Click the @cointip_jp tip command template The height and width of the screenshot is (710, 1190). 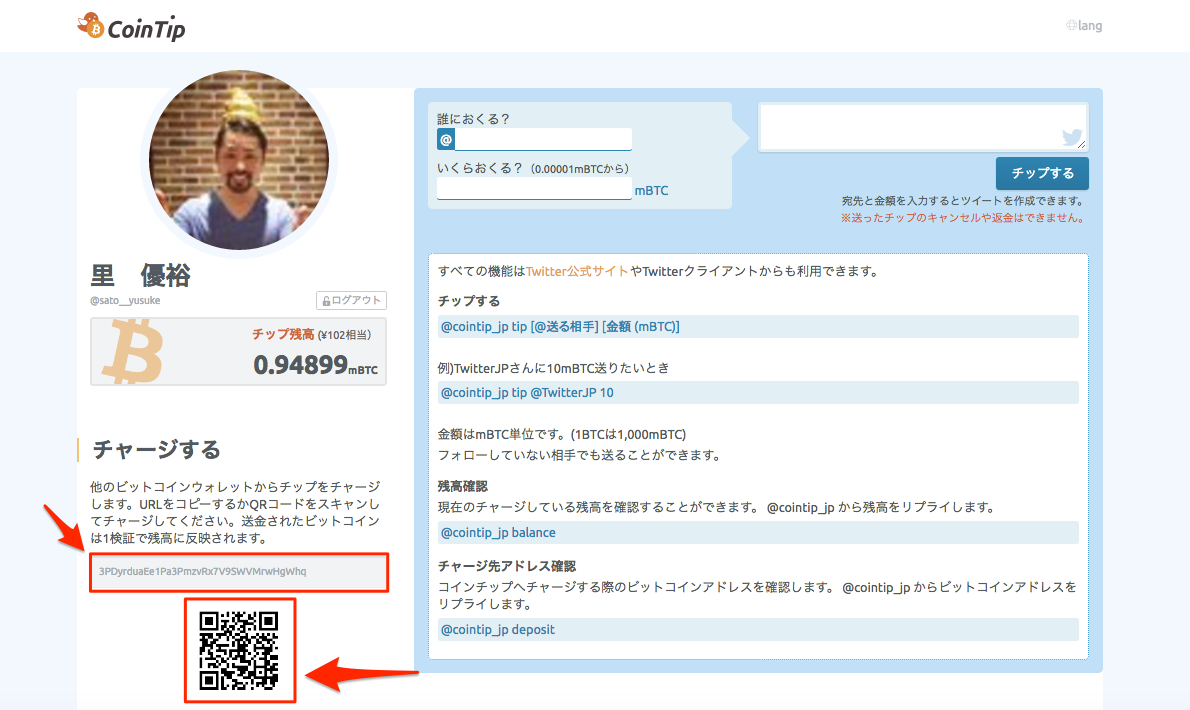point(758,327)
